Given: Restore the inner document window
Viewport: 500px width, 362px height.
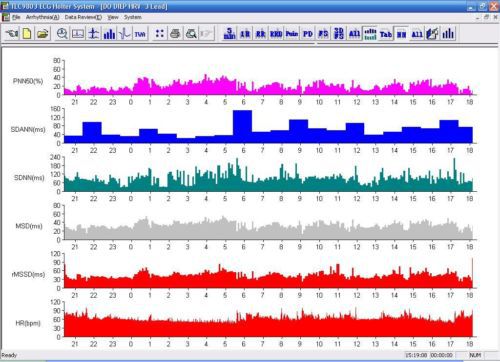Looking at the screenshot, I should pyautogui.click(x=486, y=17).
